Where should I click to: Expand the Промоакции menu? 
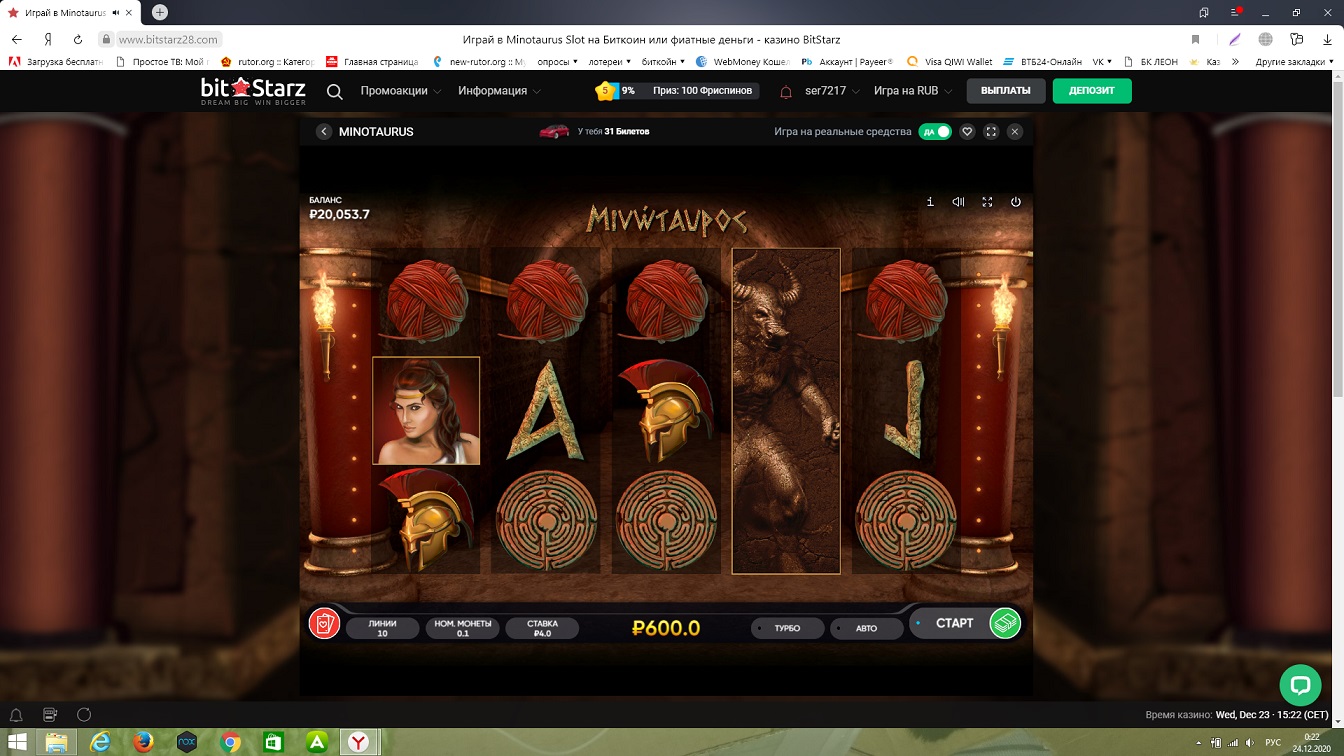click(x=401, y=91)
